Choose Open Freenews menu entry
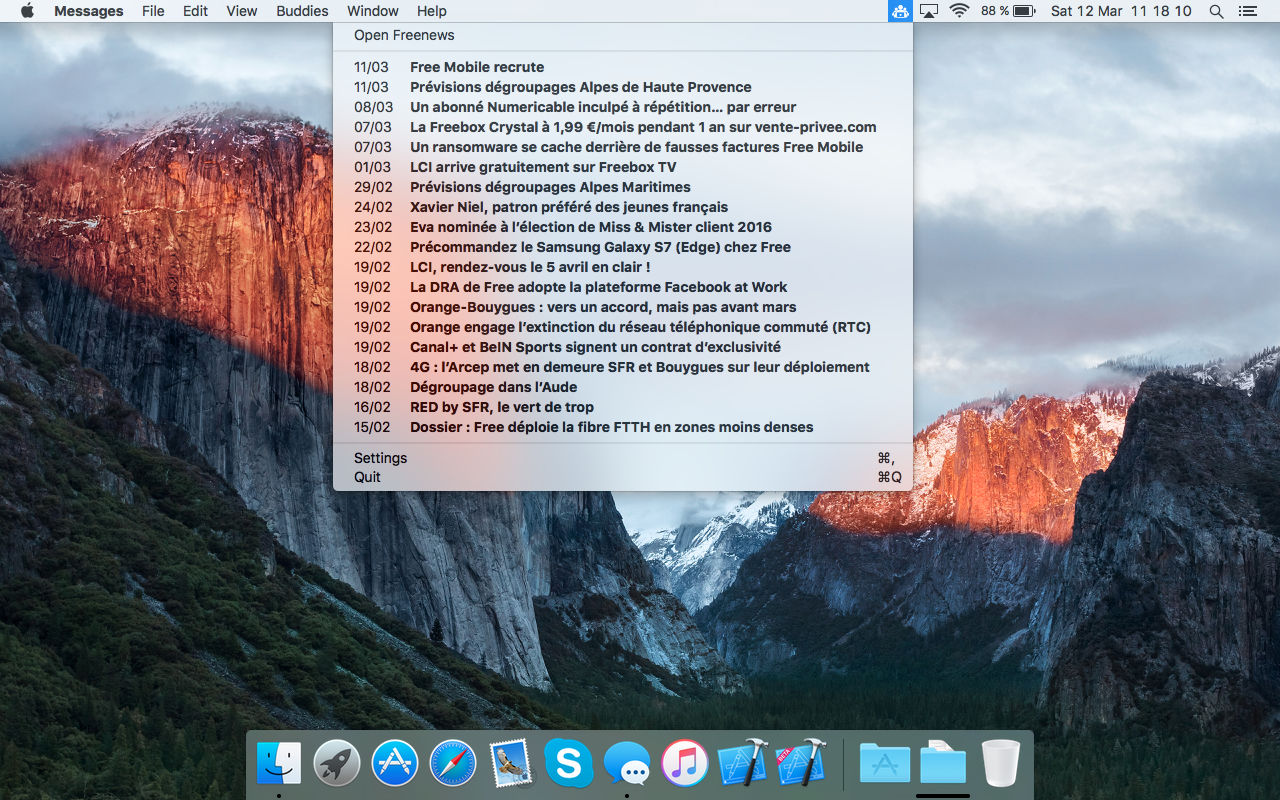Viewport: 1280px width, 800px height. pyautogui.click(x=623, y=35)
